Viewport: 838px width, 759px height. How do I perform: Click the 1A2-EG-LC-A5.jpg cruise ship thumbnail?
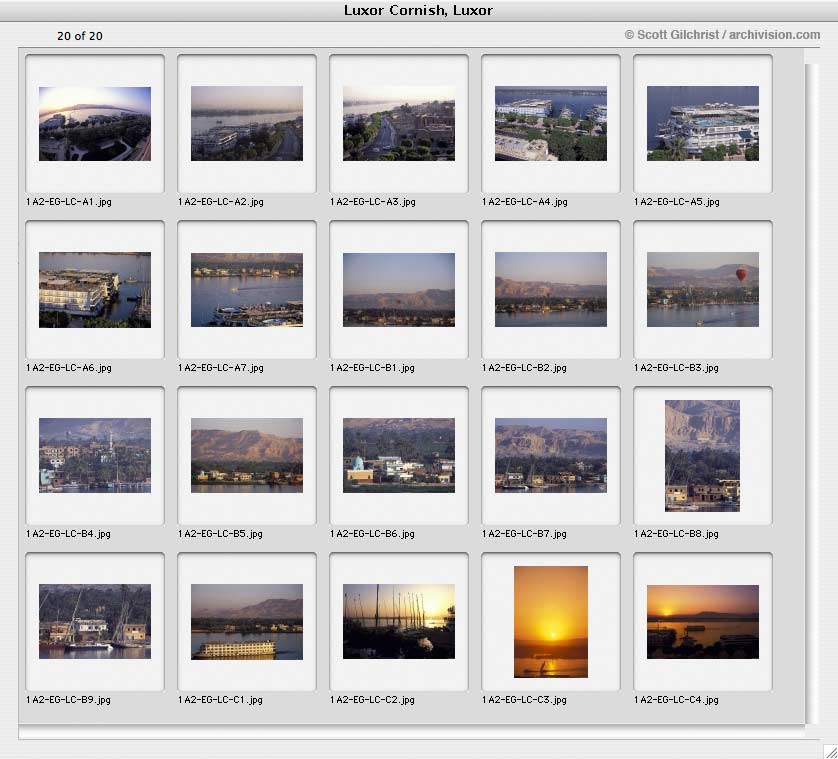pyautogui.click(x=703, y=123)
